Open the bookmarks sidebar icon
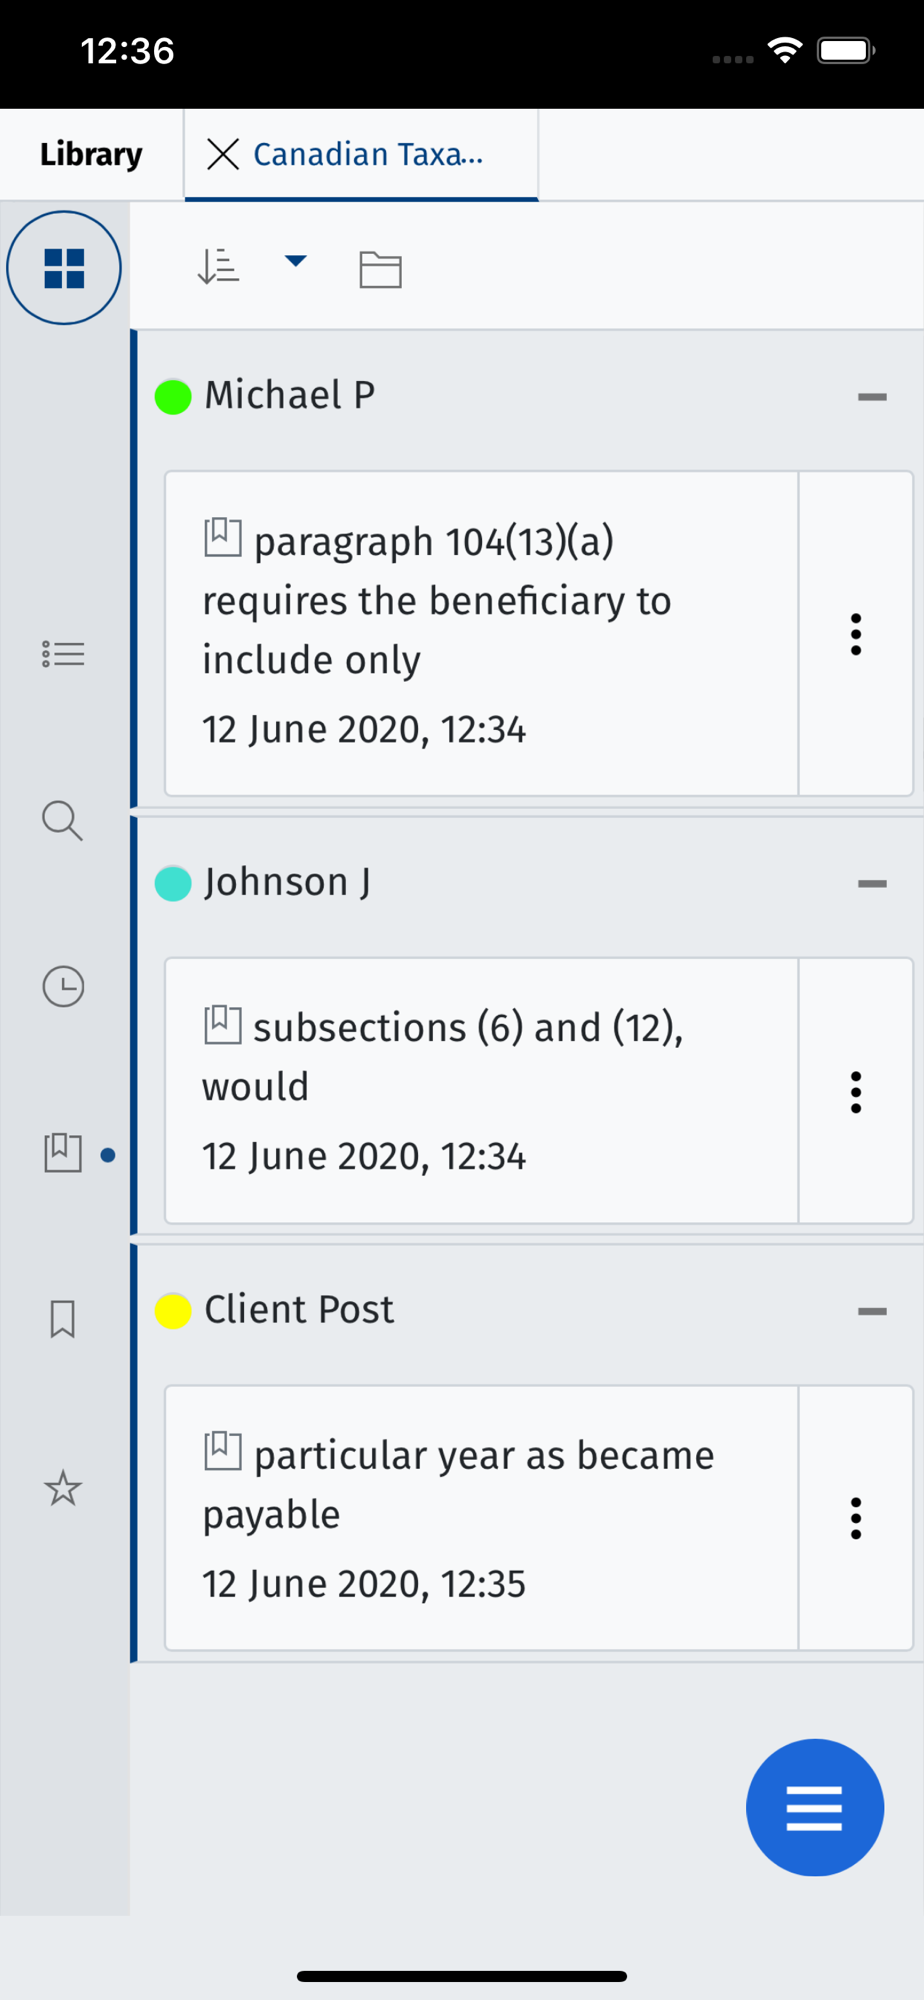 coord(63,1319)
